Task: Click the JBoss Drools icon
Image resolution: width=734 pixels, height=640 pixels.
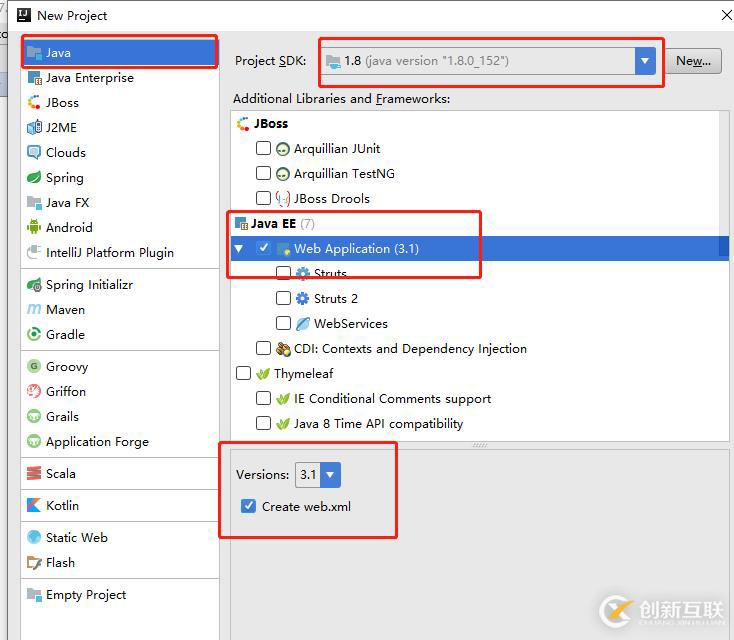Action: [x=283, y=199]
